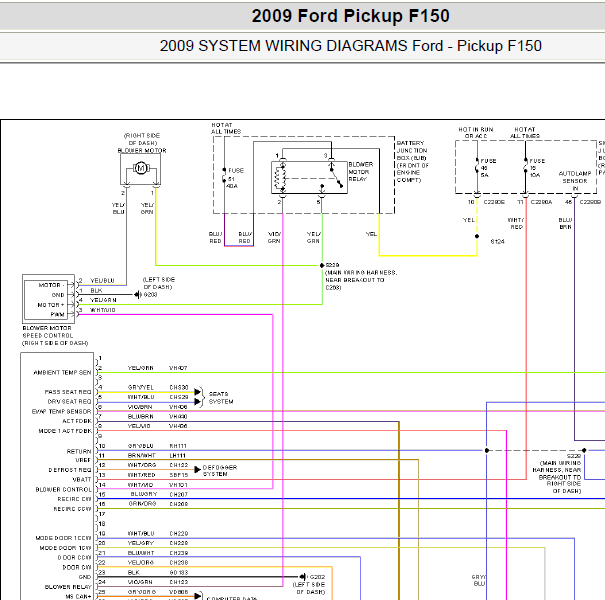605x600 pixels.
Task: Click the 'VIO/GRN' label below relay pin 2
Action: (274, 237)
